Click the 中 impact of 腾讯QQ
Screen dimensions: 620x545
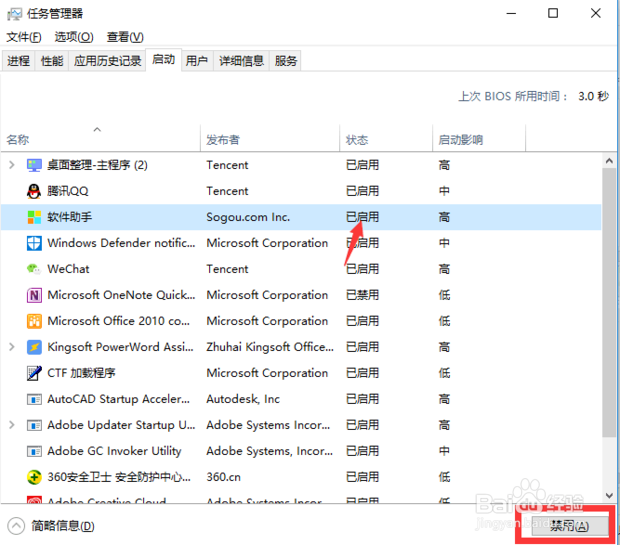[x=444, y=191]
